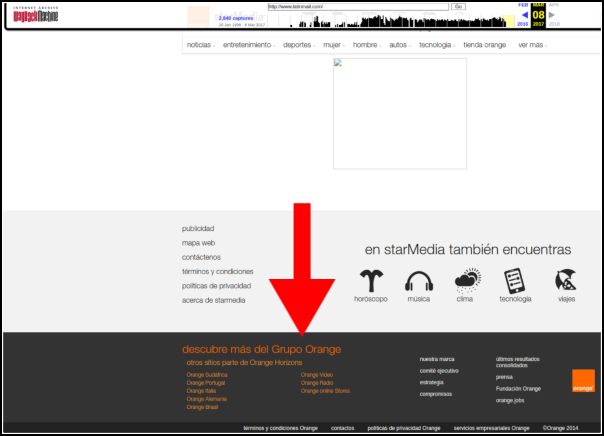
Task: Expand the noticias menu
Action: [200, 45]
